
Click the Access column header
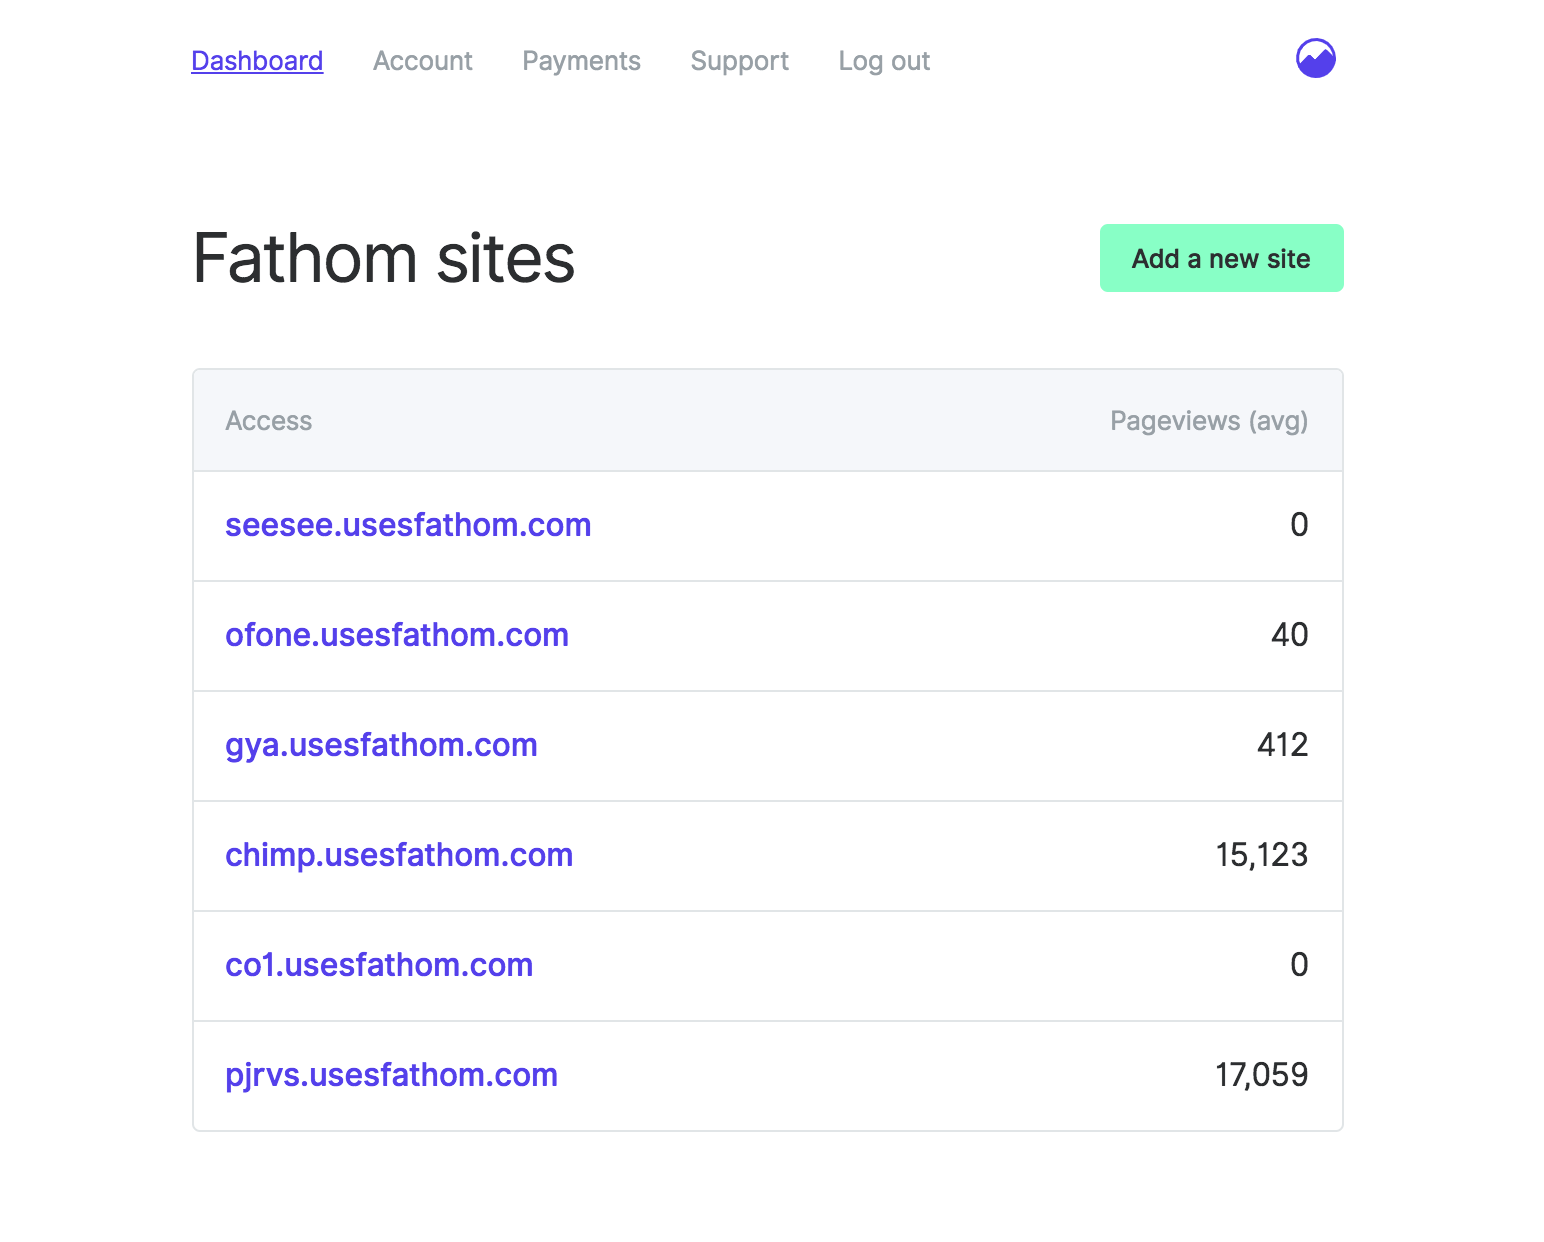click(269, 421)
